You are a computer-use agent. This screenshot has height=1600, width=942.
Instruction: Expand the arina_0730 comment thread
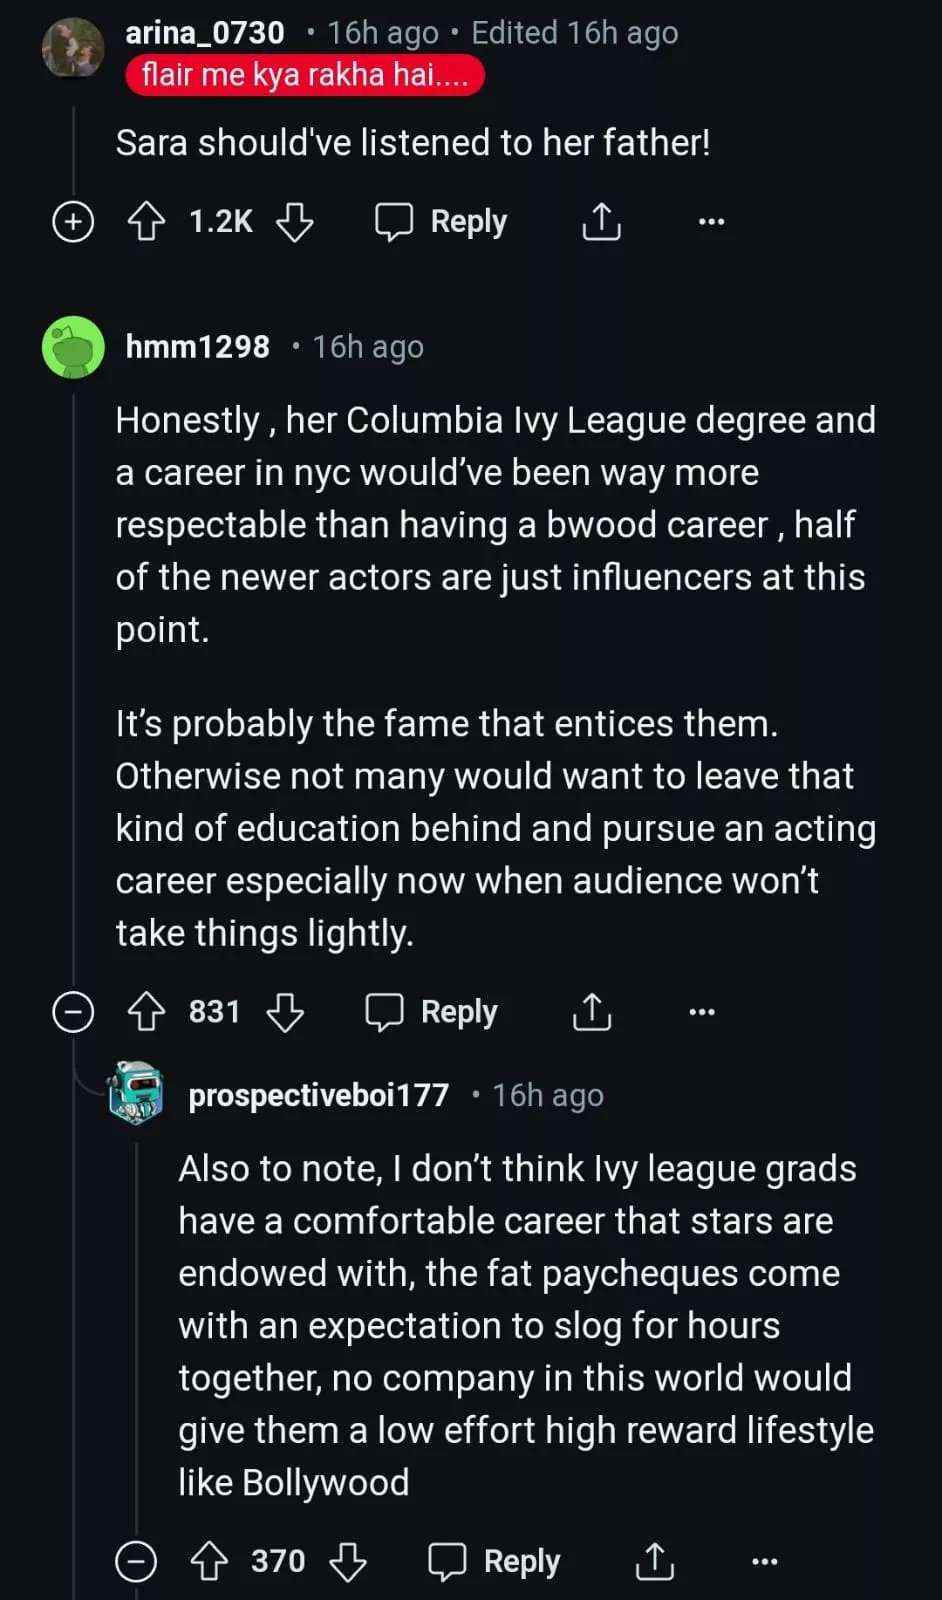pos(73,221)
